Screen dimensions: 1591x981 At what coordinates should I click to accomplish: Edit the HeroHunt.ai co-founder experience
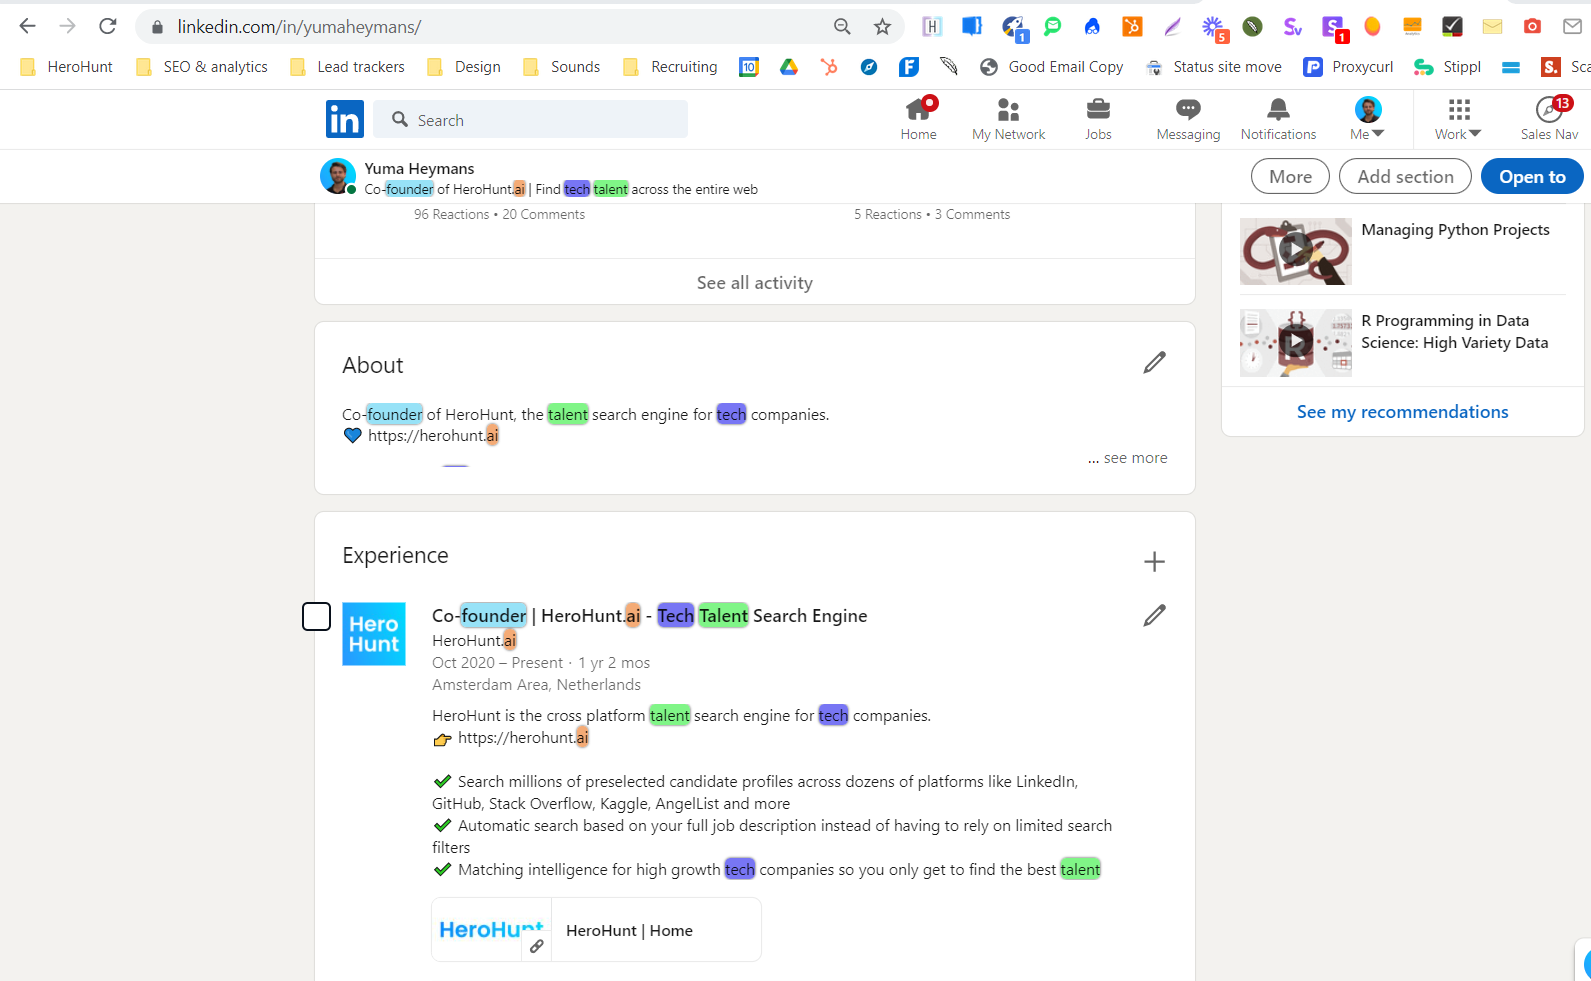coord(1154,615)
